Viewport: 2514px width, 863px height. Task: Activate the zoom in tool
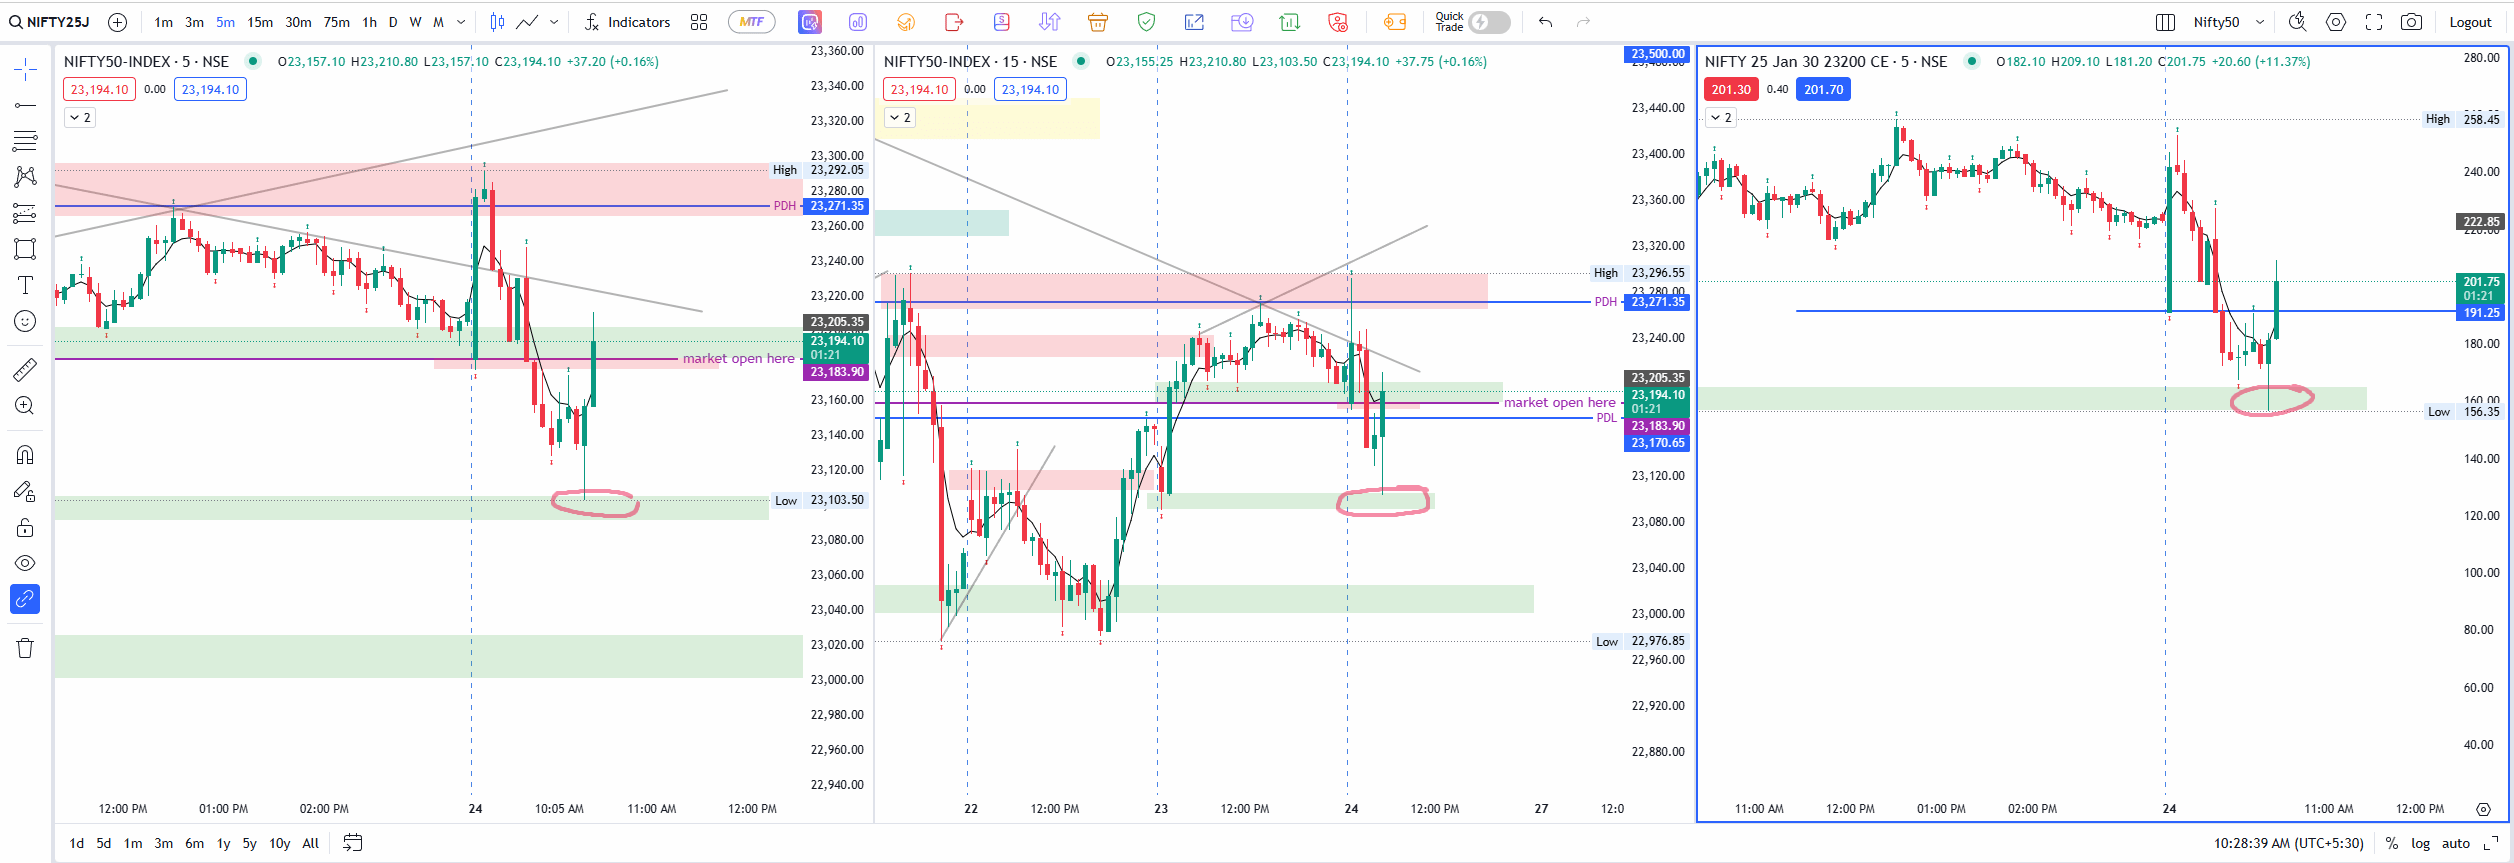coord(25,406)
